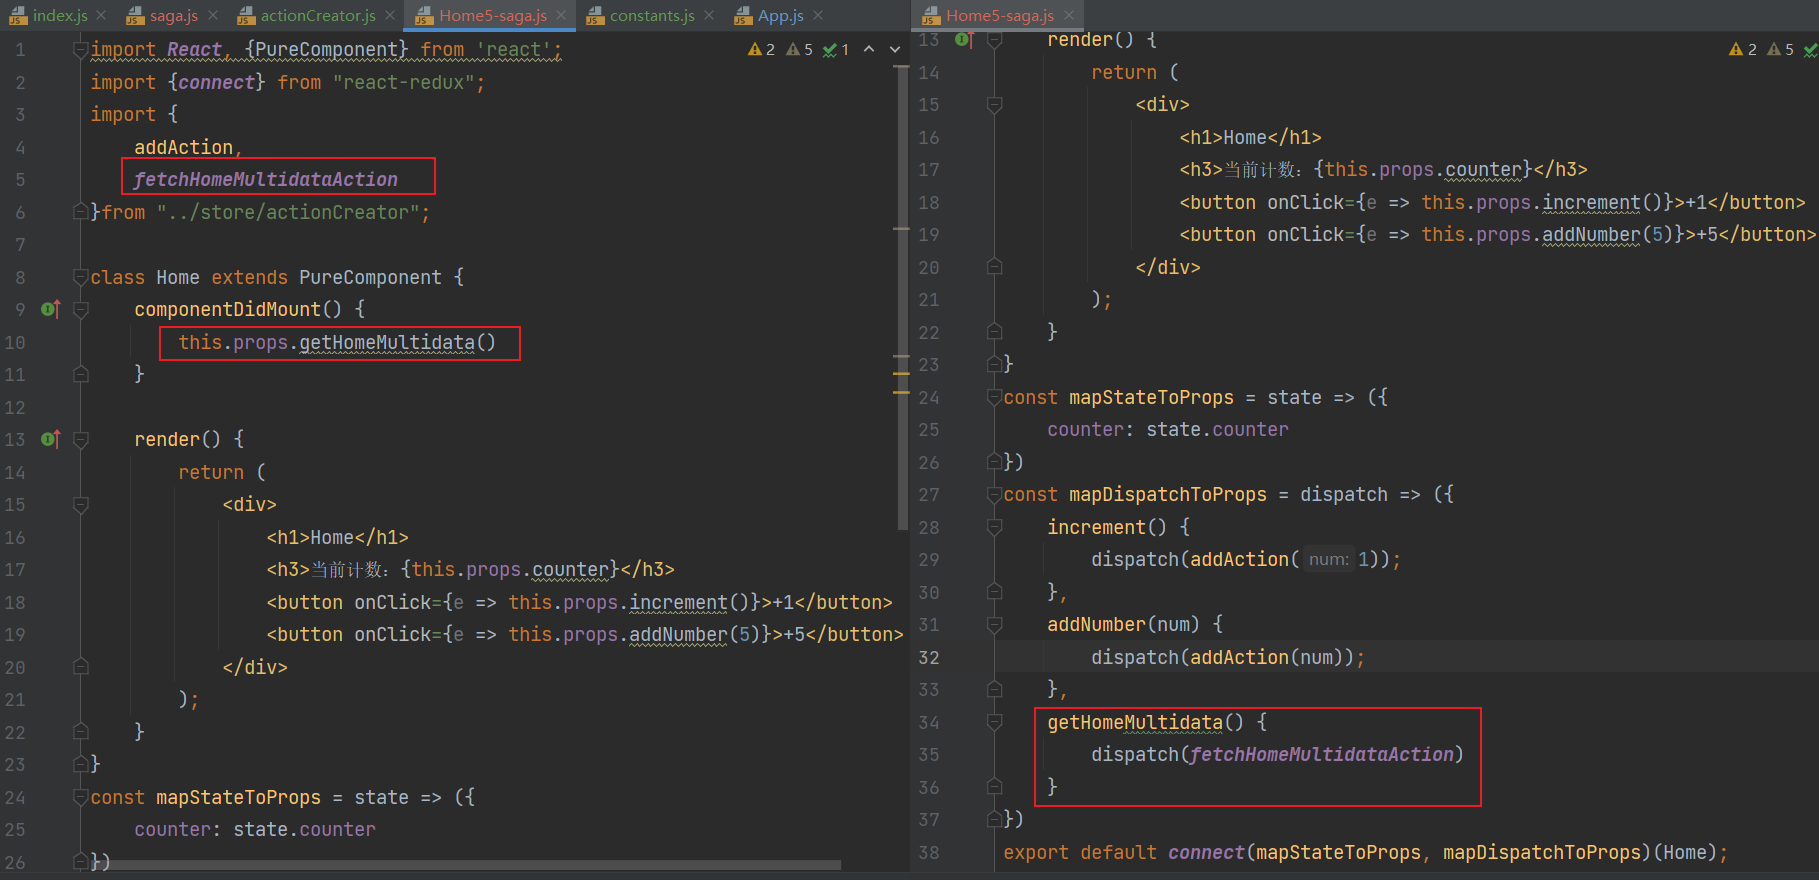Click the JS file icon on index.js tab

(x=17, y=15)
